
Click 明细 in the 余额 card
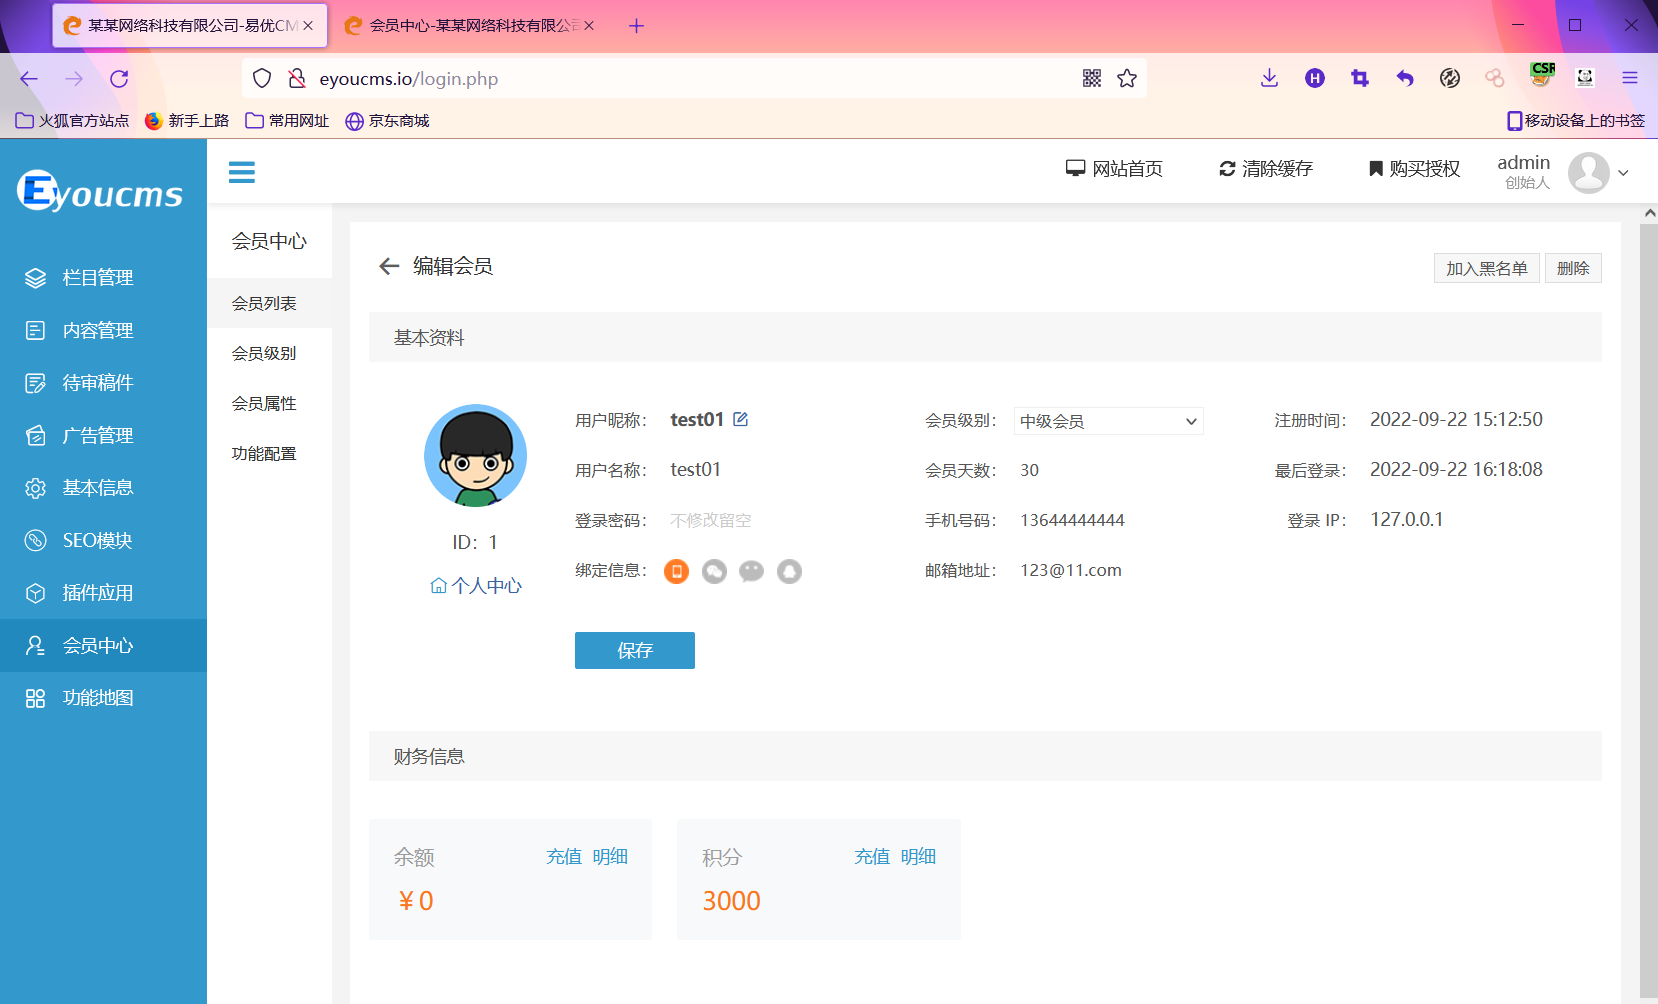[610, 856]
